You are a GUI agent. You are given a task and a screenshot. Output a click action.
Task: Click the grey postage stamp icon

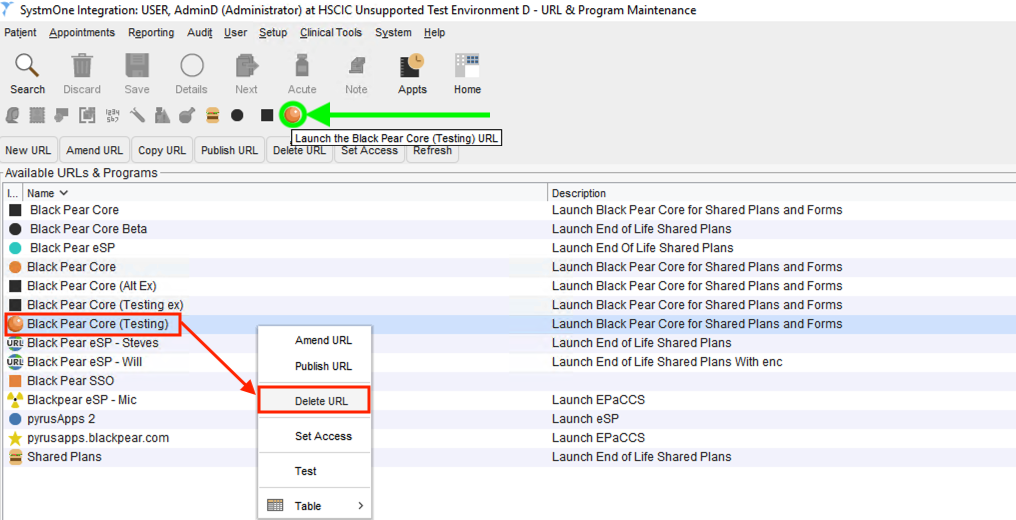pyautogui.click(x=37, y=115)
